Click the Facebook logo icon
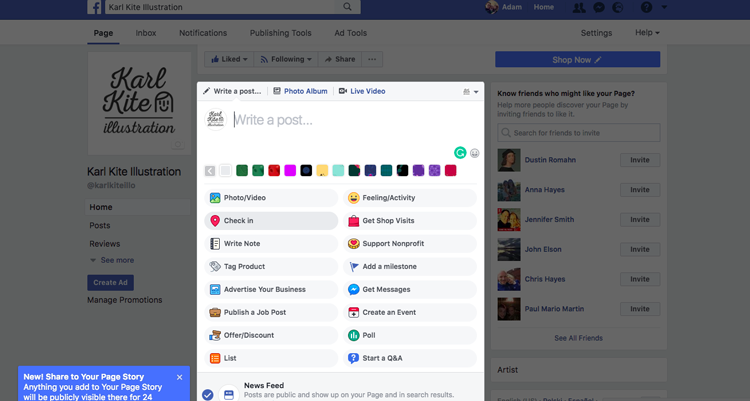The image size is (750, 401). 95,7
